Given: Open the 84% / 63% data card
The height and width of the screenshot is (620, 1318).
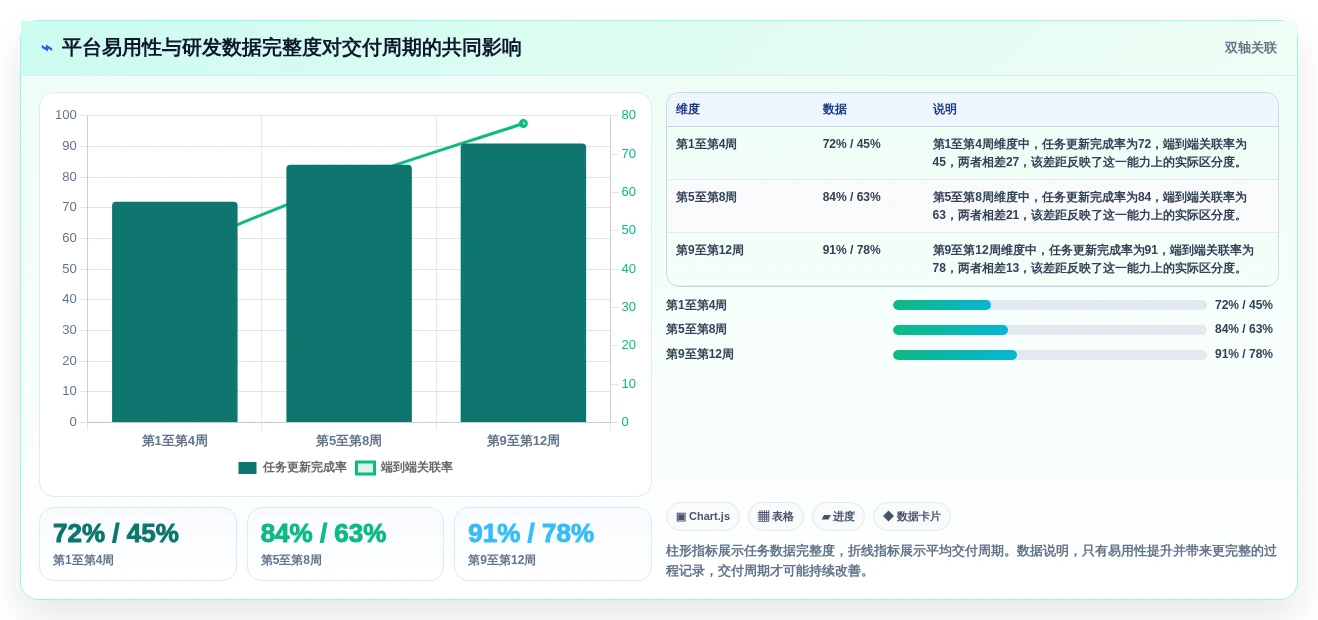Looking at the screenshot, I should click(345, 544).
